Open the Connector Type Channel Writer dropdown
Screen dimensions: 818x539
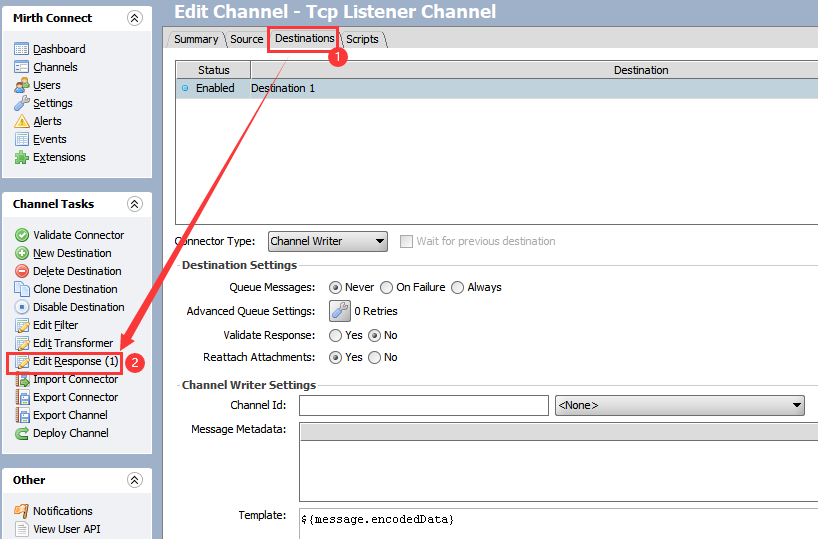(x=328, y=241)
